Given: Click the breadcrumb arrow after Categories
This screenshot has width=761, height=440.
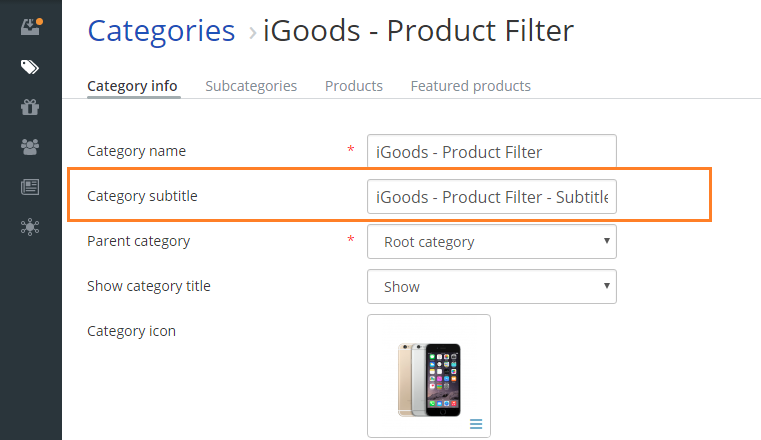Looking at the screenshot, I should [252, 33].
